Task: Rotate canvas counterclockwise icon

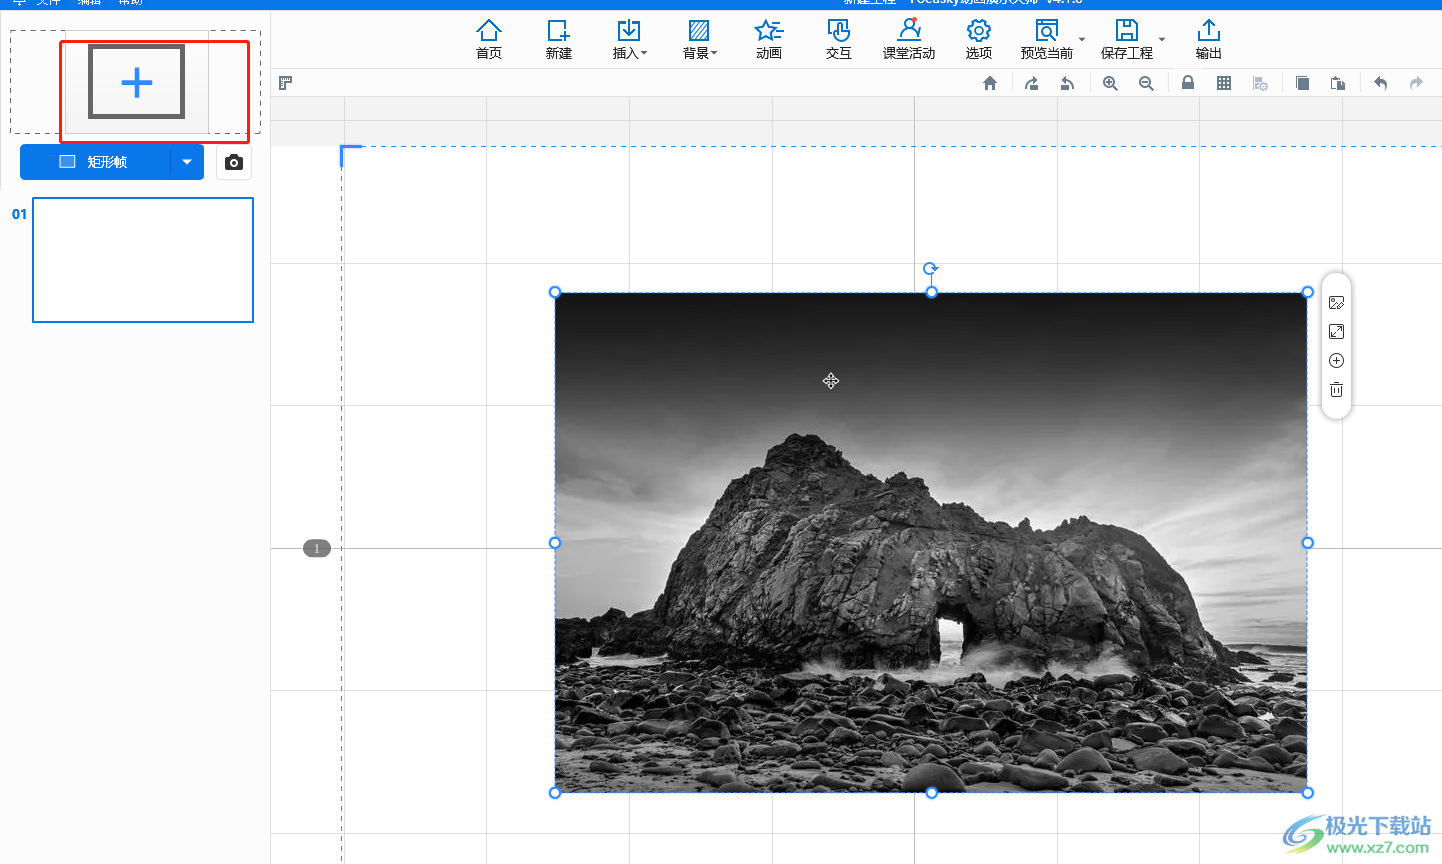Action: [x=1068, y=83]
